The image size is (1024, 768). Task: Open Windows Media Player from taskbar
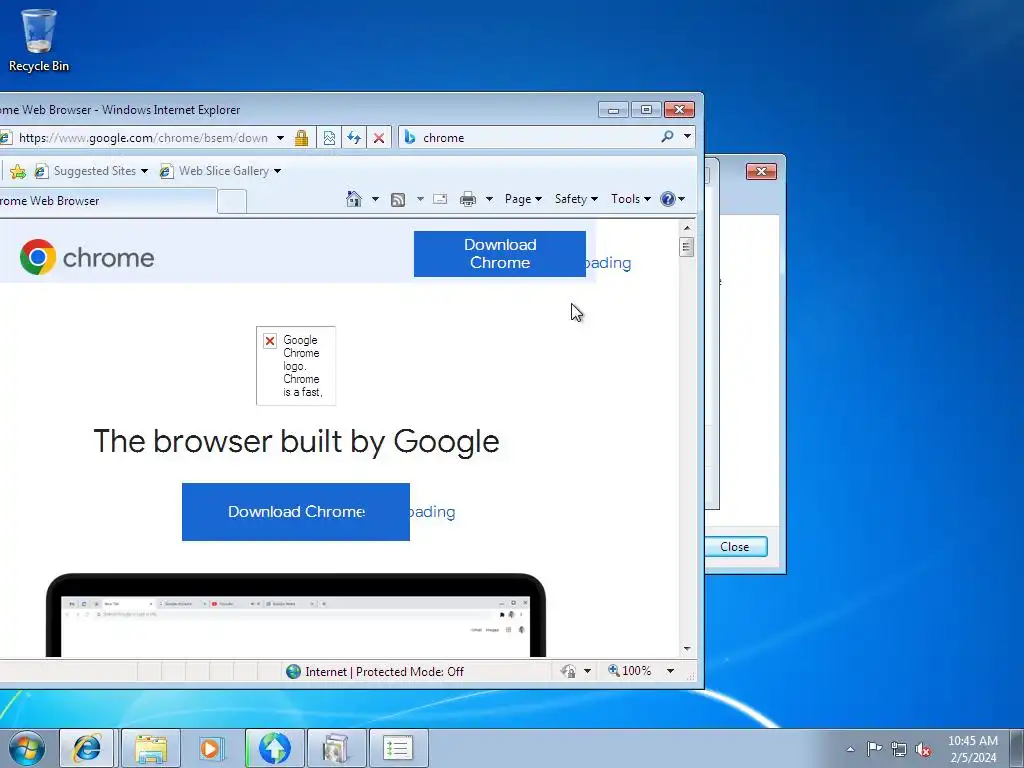pyautogui.click(x=211, y=748)
